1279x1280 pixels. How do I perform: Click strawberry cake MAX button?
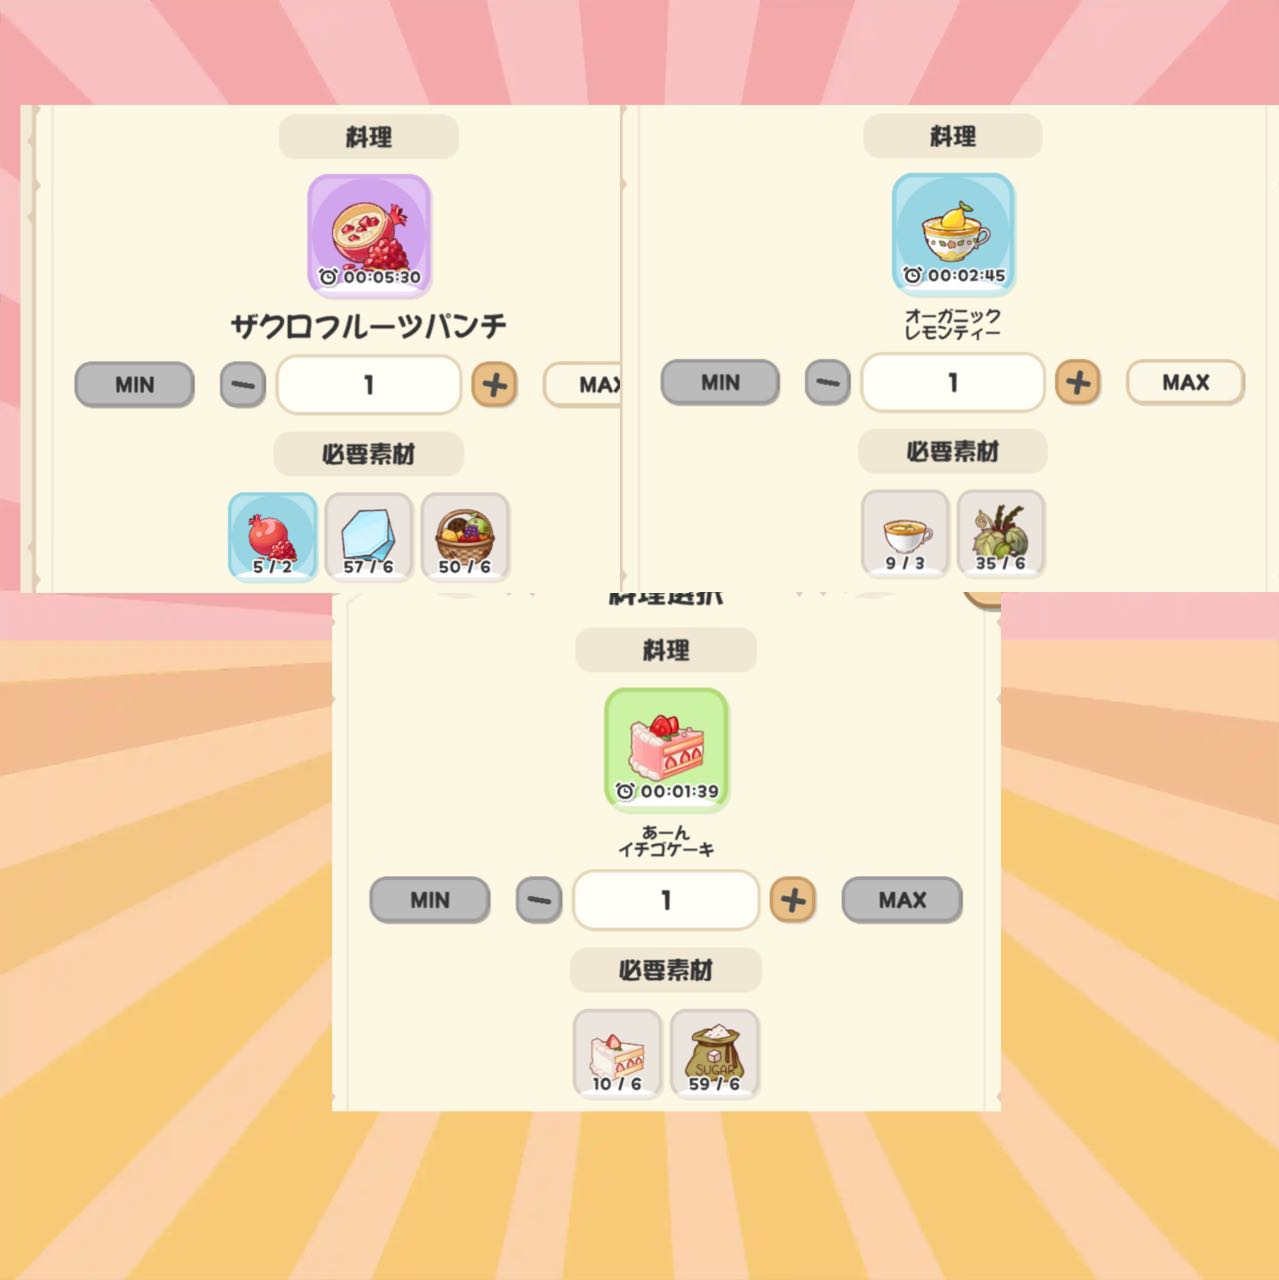point(902,900)
